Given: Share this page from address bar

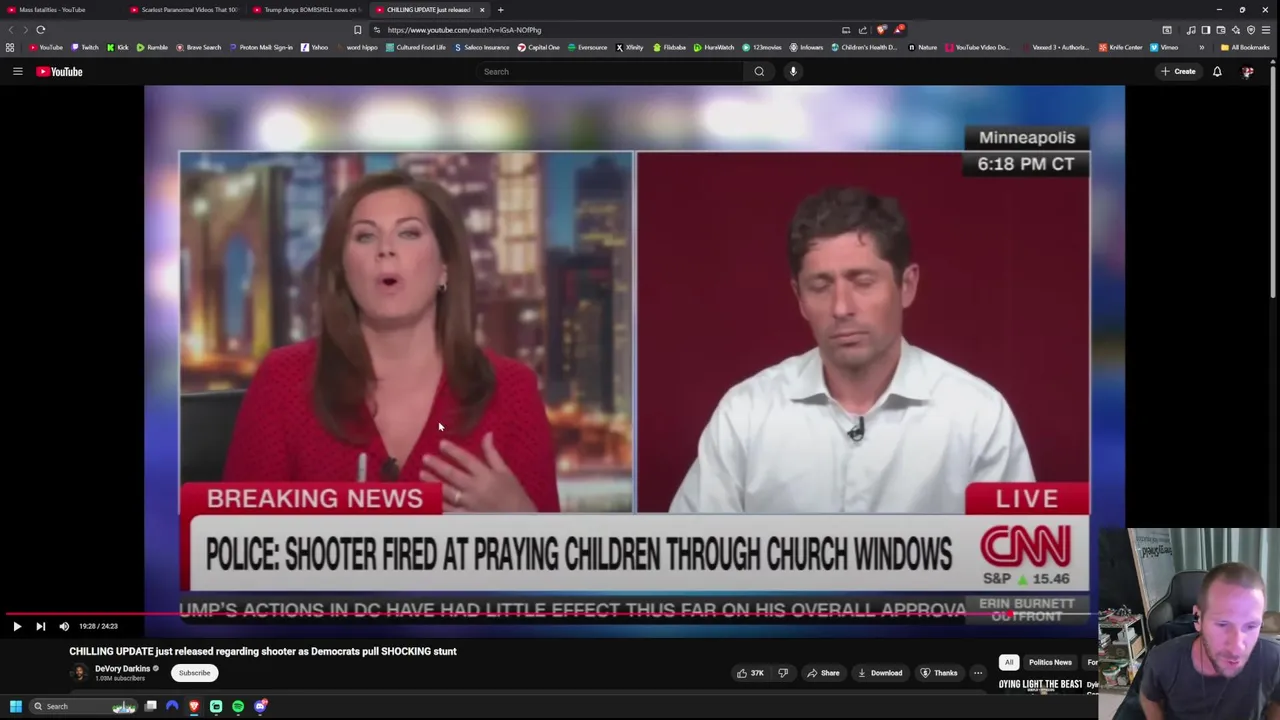Looking at the screenshot, I should coord(863,30).
